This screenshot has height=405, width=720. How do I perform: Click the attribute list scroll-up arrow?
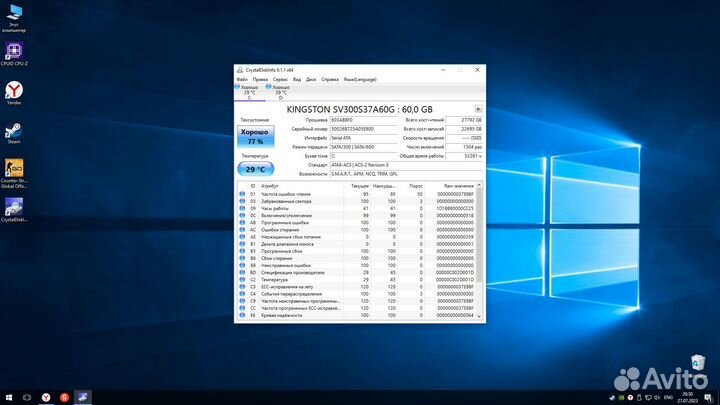click(479, 186)
